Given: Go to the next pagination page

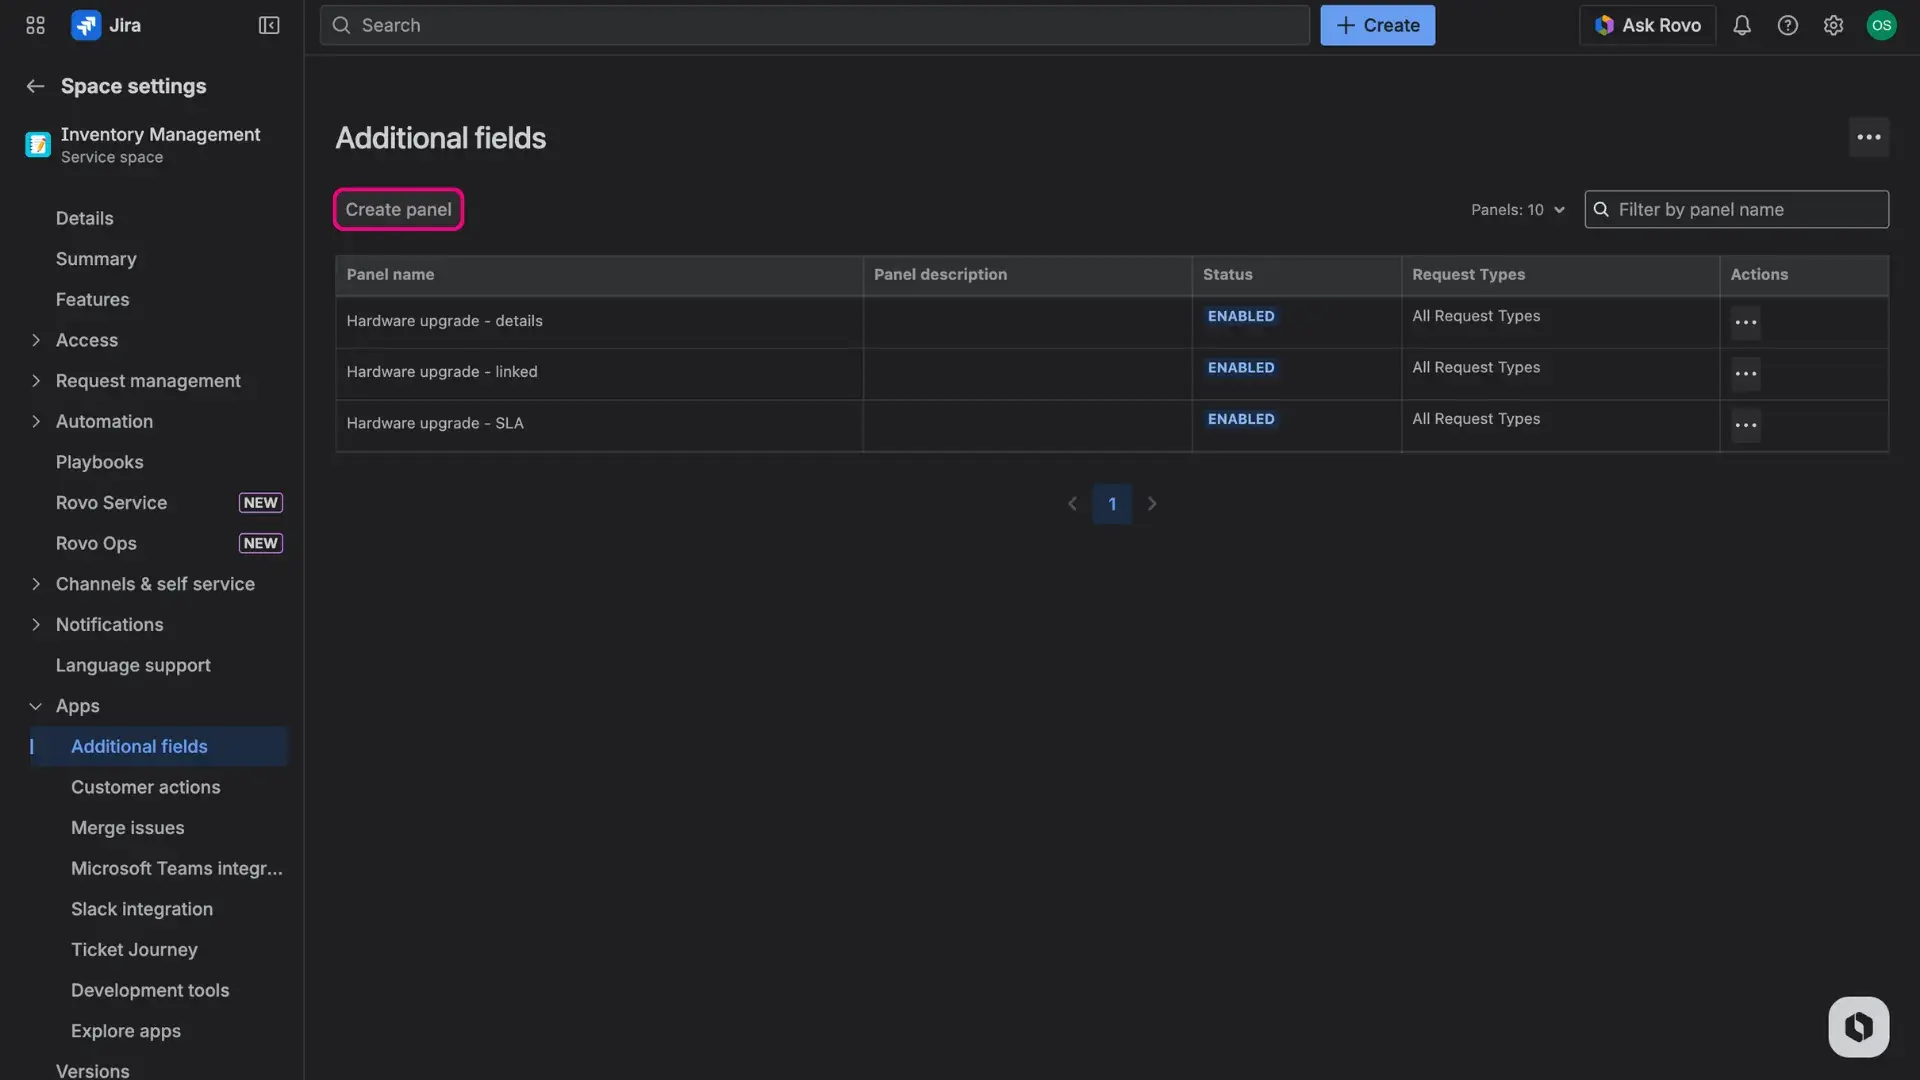Looking at the screenshot, I should pos(1152,504).
